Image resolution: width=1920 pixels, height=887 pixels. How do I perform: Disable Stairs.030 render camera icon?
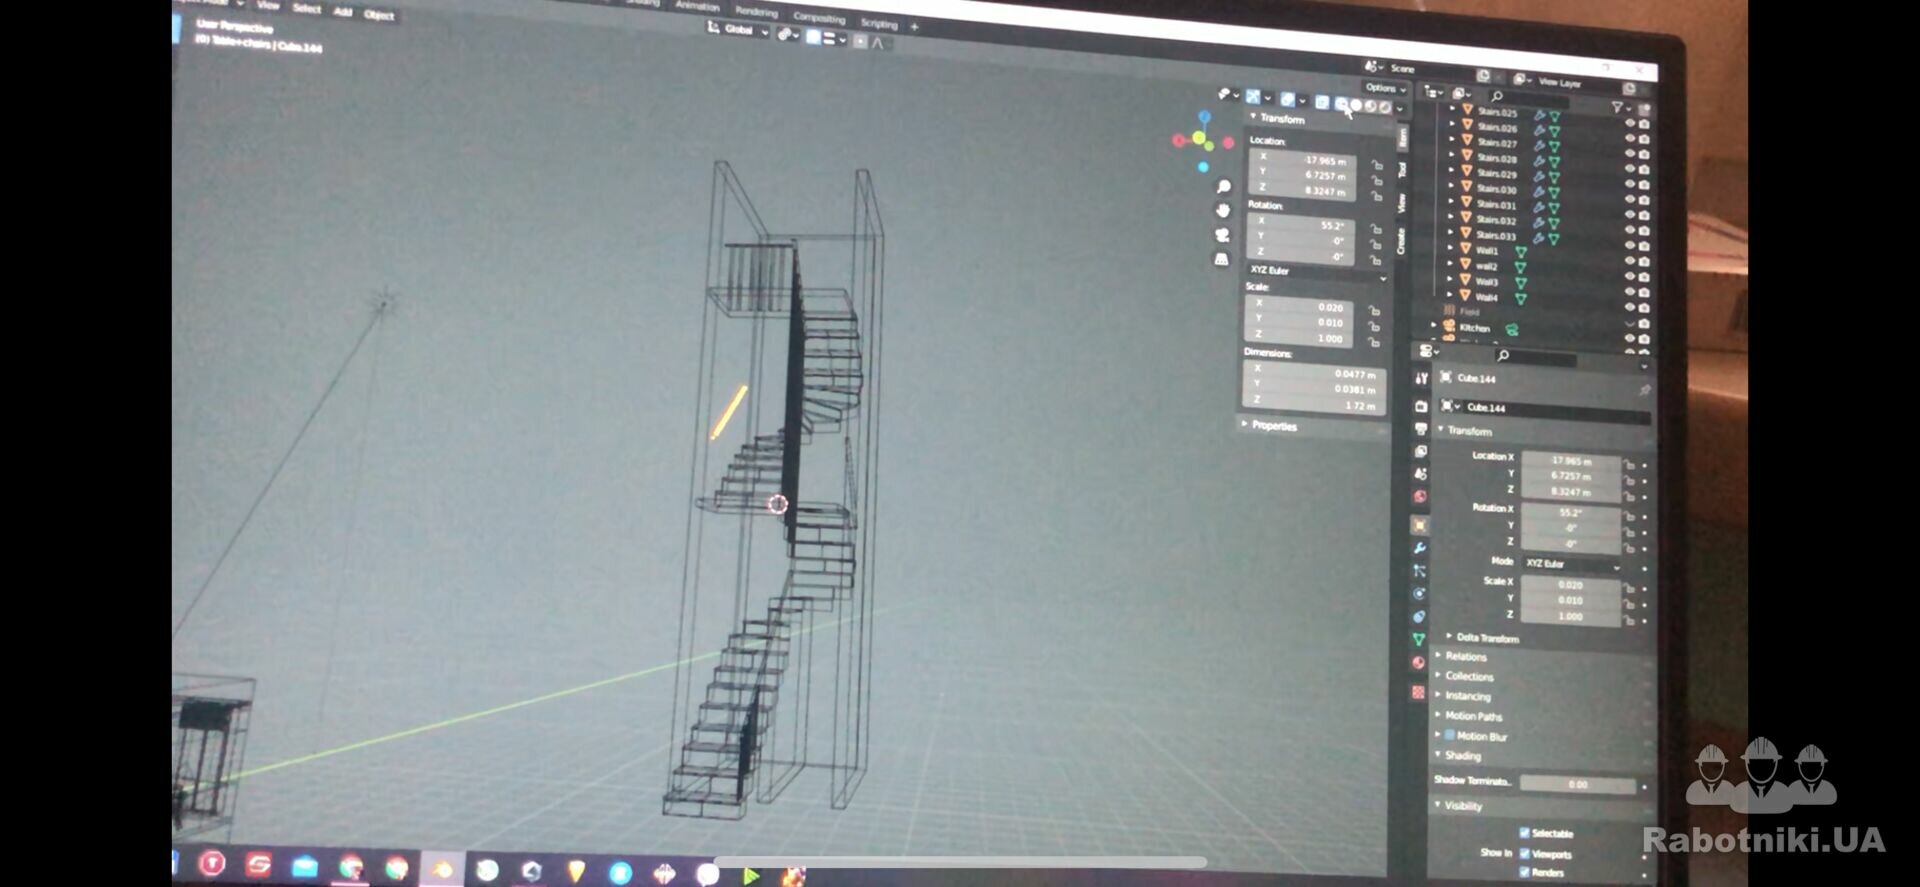(x=1643, y=199)
